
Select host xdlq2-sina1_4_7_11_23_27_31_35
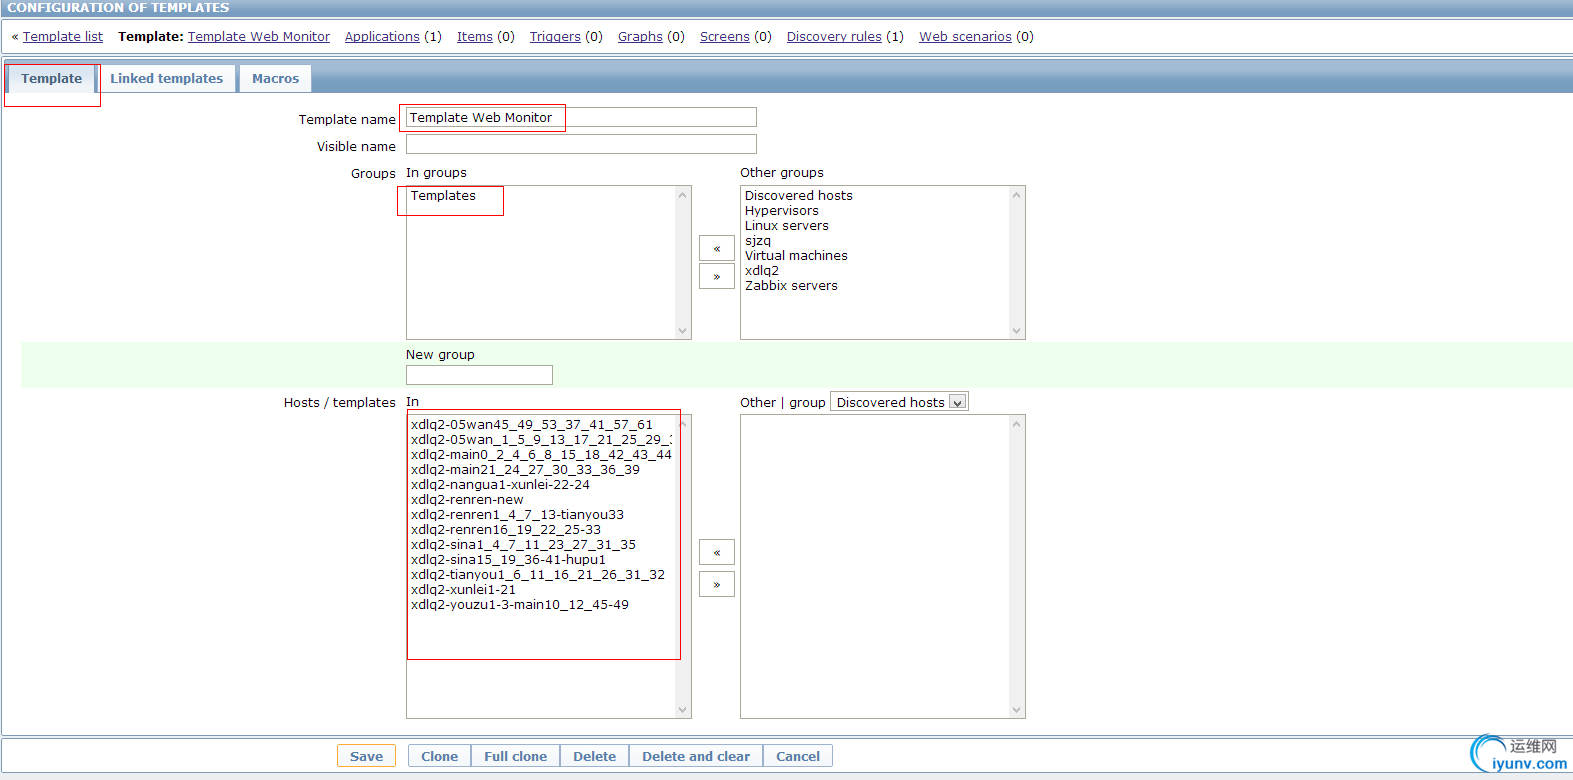(523, 545)
